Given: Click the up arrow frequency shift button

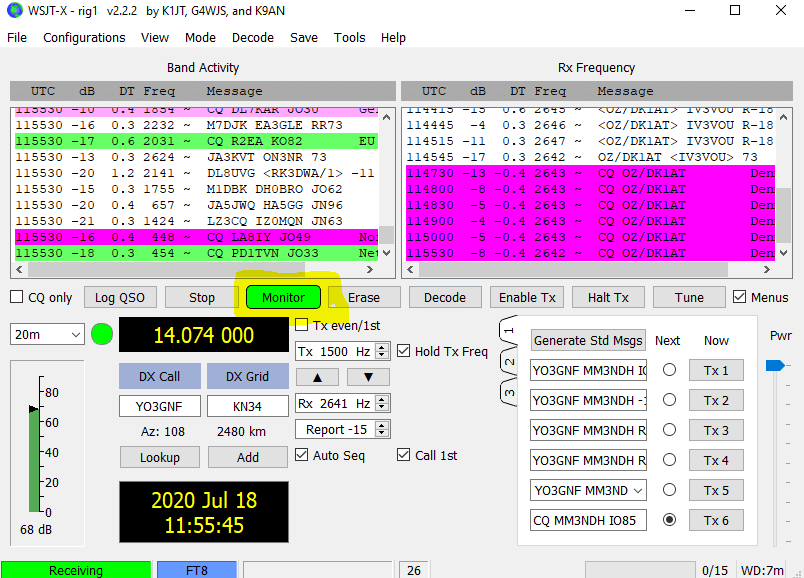Looking at the screenshot, I should tap(317, 377).
